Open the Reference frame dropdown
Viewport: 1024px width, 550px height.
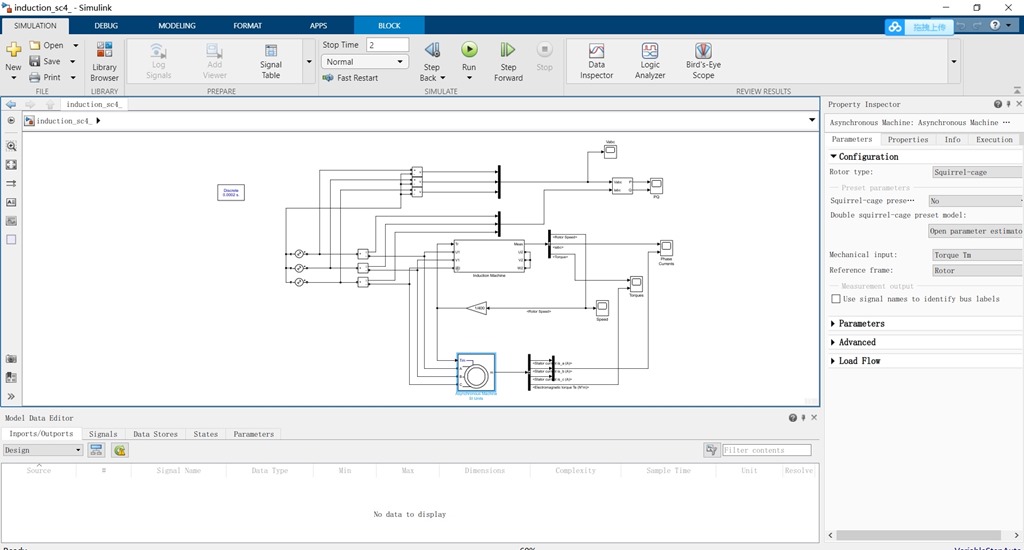[x=977, y=270]
